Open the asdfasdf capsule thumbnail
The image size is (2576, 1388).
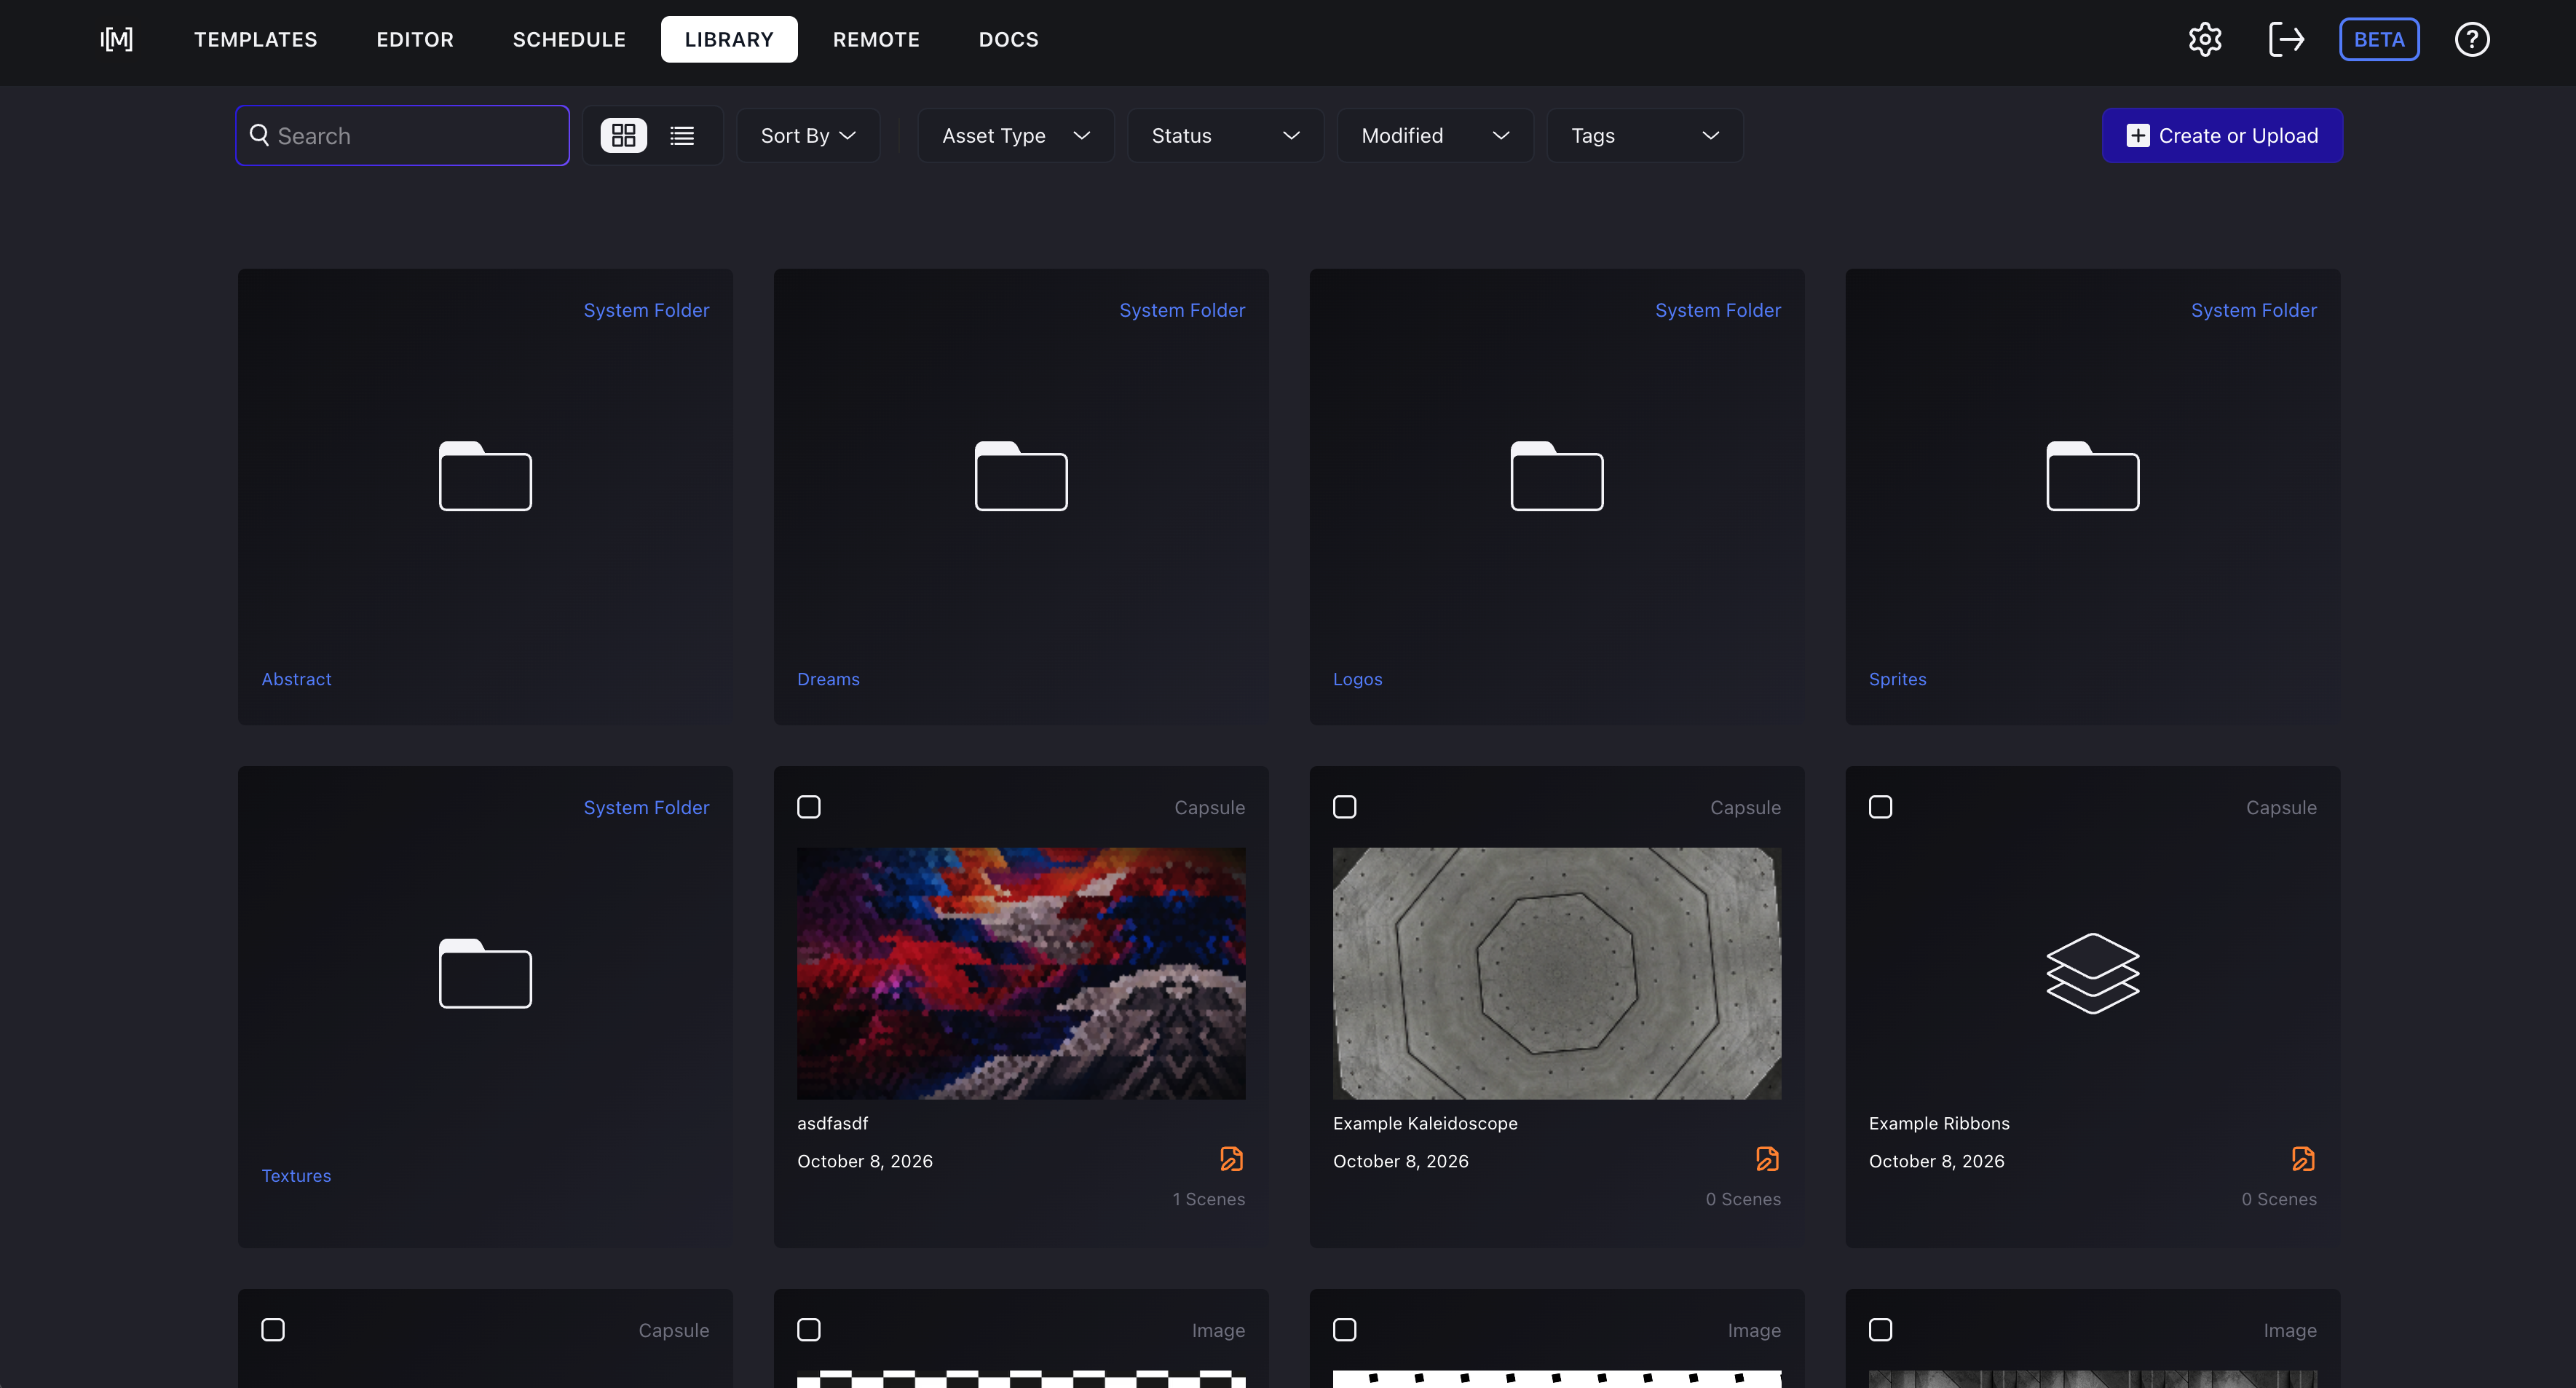tap(1021, 973)
